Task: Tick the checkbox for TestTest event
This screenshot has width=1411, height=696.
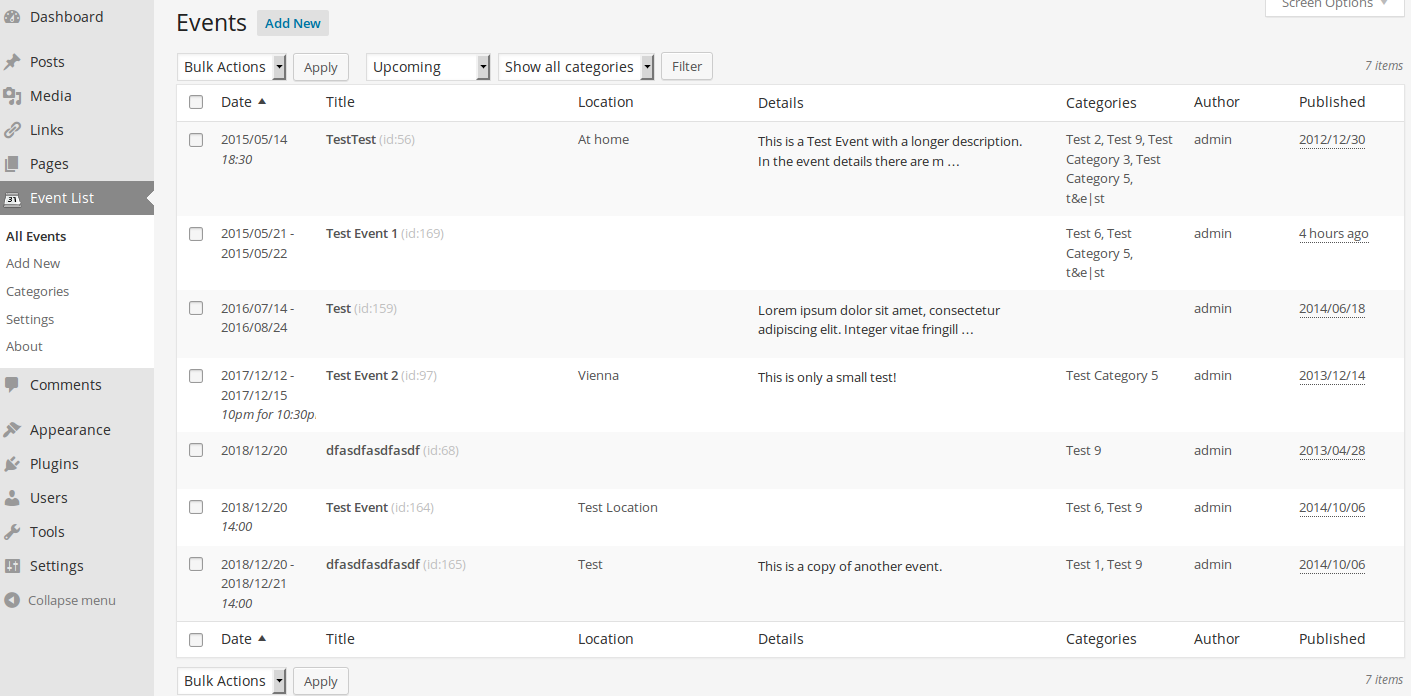Action: pos(196,140)
